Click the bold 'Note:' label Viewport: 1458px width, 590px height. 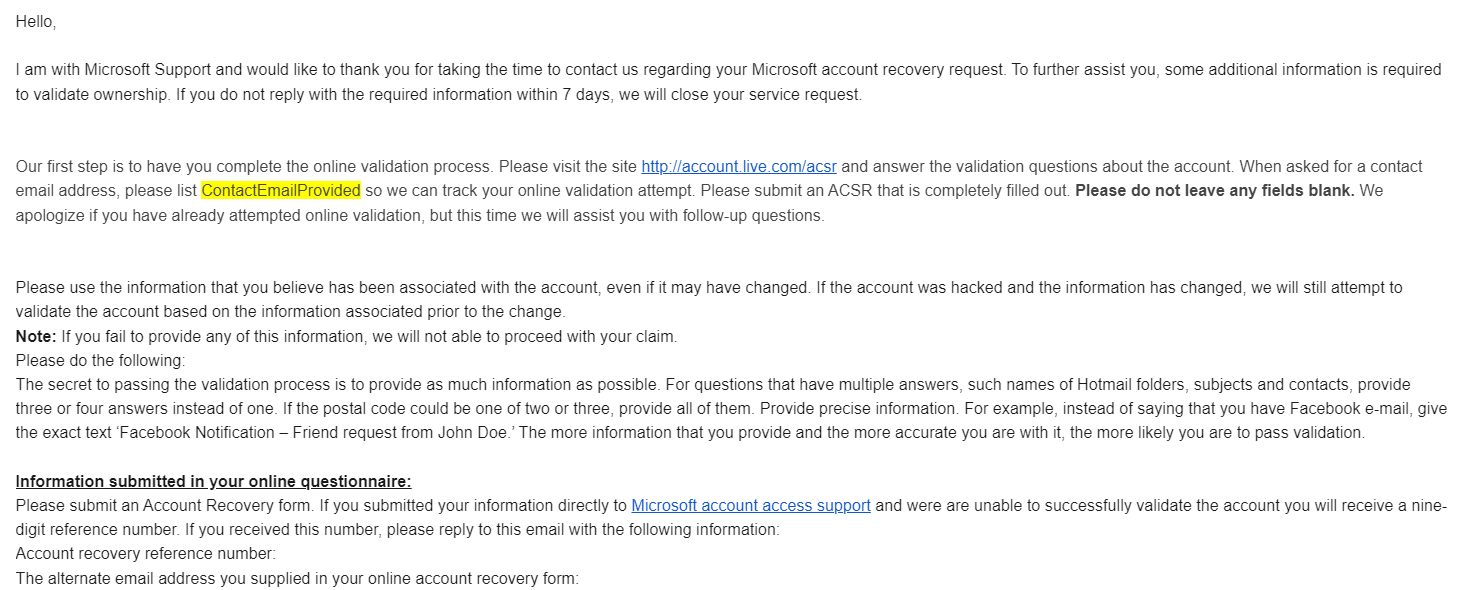(35, 336)
